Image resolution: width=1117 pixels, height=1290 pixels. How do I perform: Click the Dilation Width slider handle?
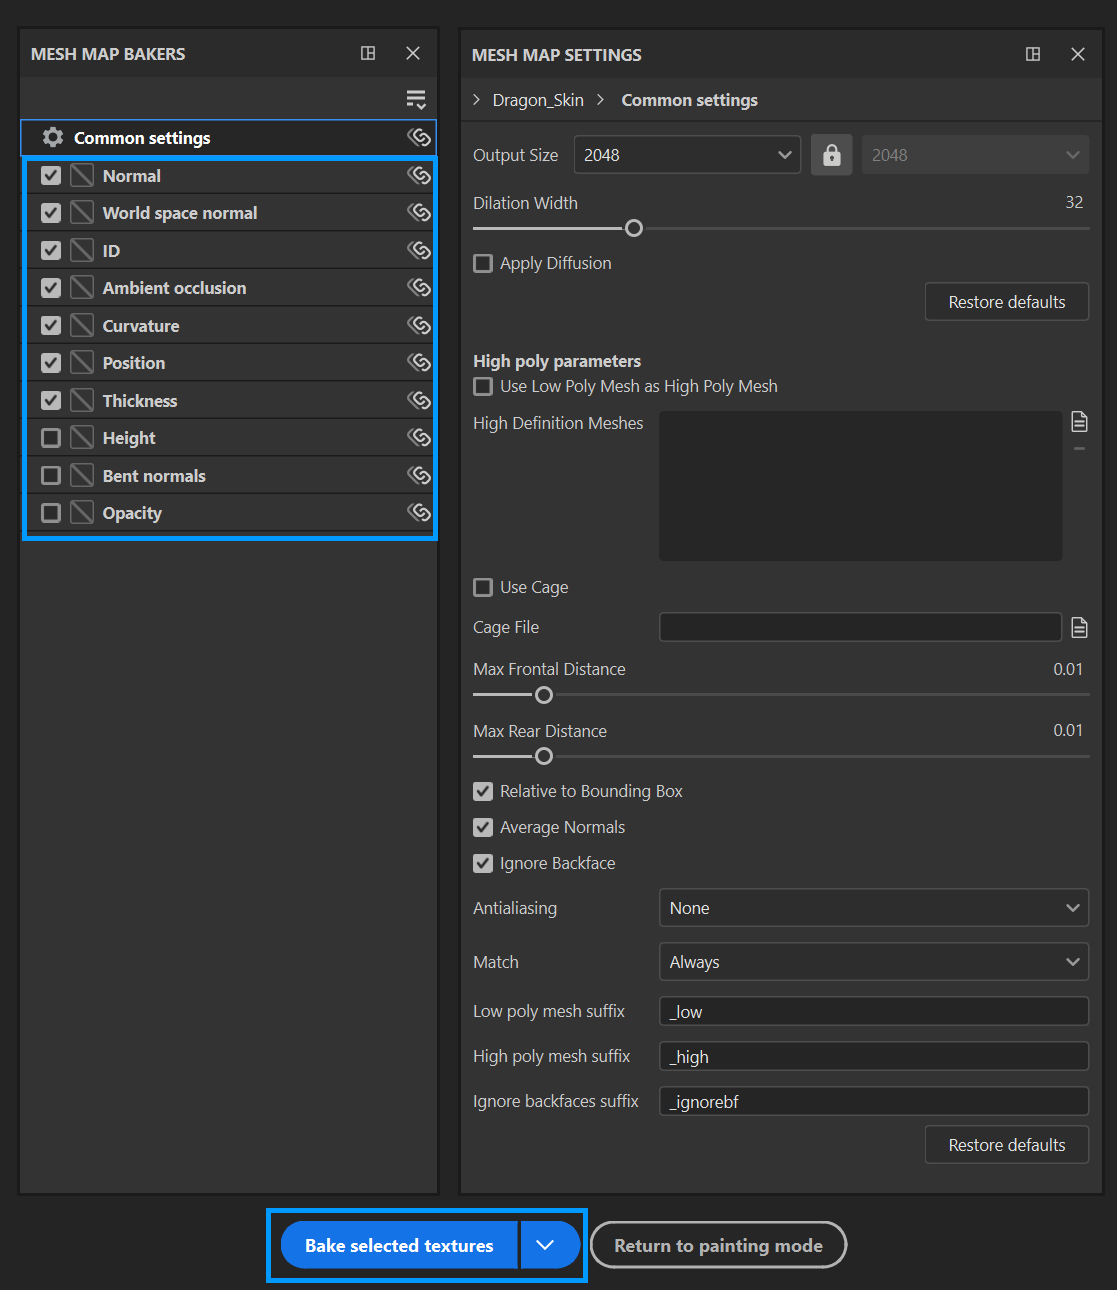(633, 228)
